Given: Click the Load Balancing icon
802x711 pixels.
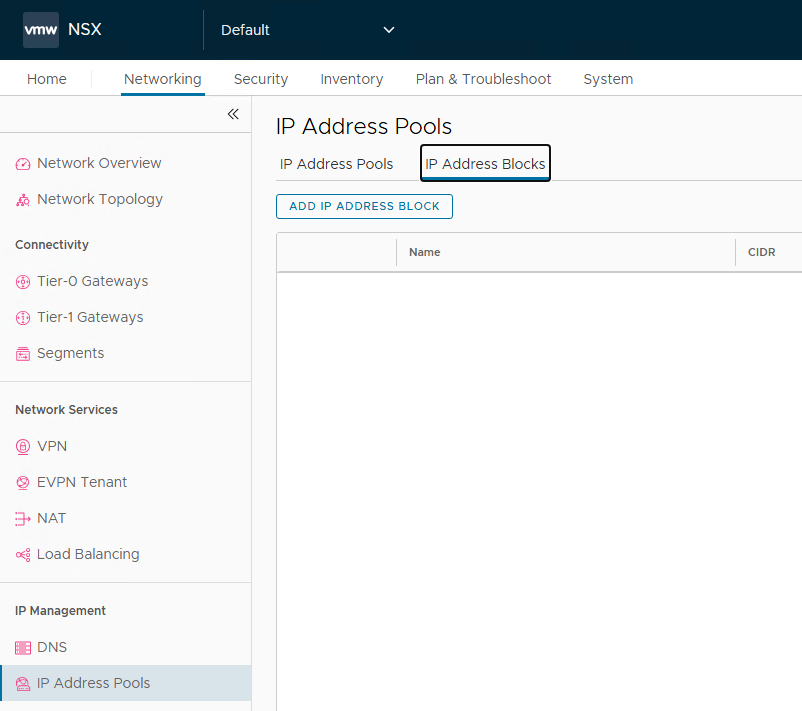Looking at the screenshot, I should pos(23,555).
